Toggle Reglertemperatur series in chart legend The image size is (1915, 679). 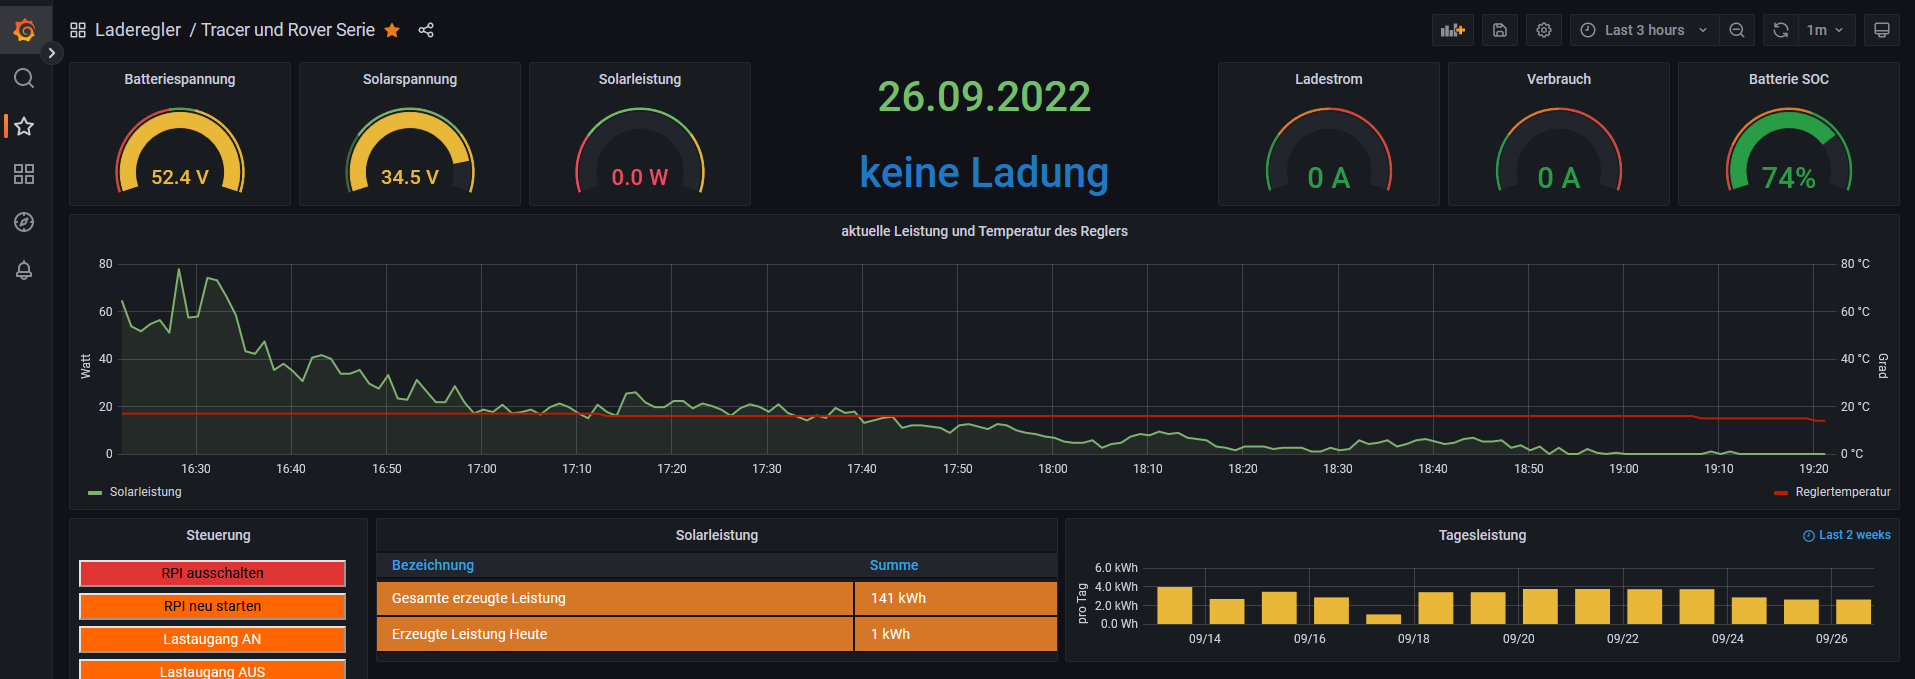(x=1842, y=492)
